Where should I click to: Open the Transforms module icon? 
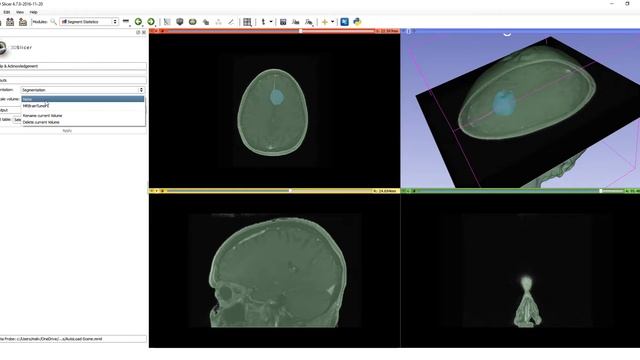point(206,22)
